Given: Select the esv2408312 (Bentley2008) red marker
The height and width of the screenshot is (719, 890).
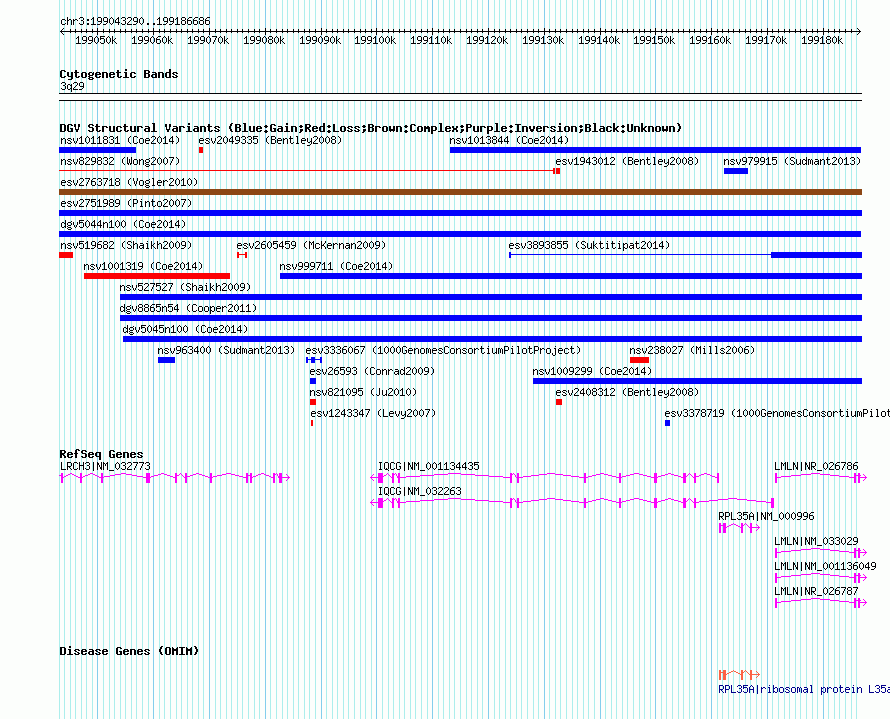Looking at the screenshot, I should point(559,402).
